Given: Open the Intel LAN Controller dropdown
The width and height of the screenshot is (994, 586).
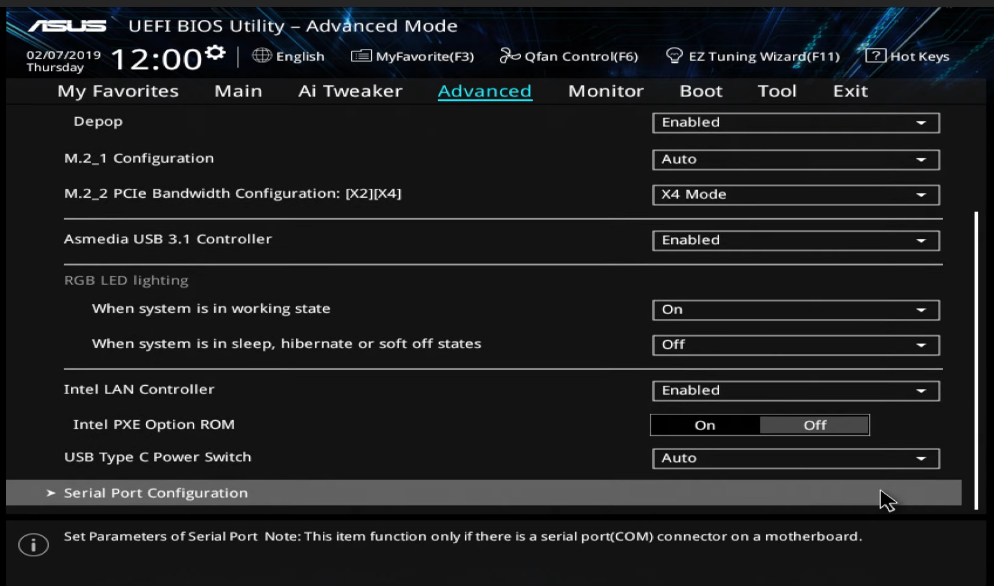Looking at the screenshot, I should click(x=796, y=391).
